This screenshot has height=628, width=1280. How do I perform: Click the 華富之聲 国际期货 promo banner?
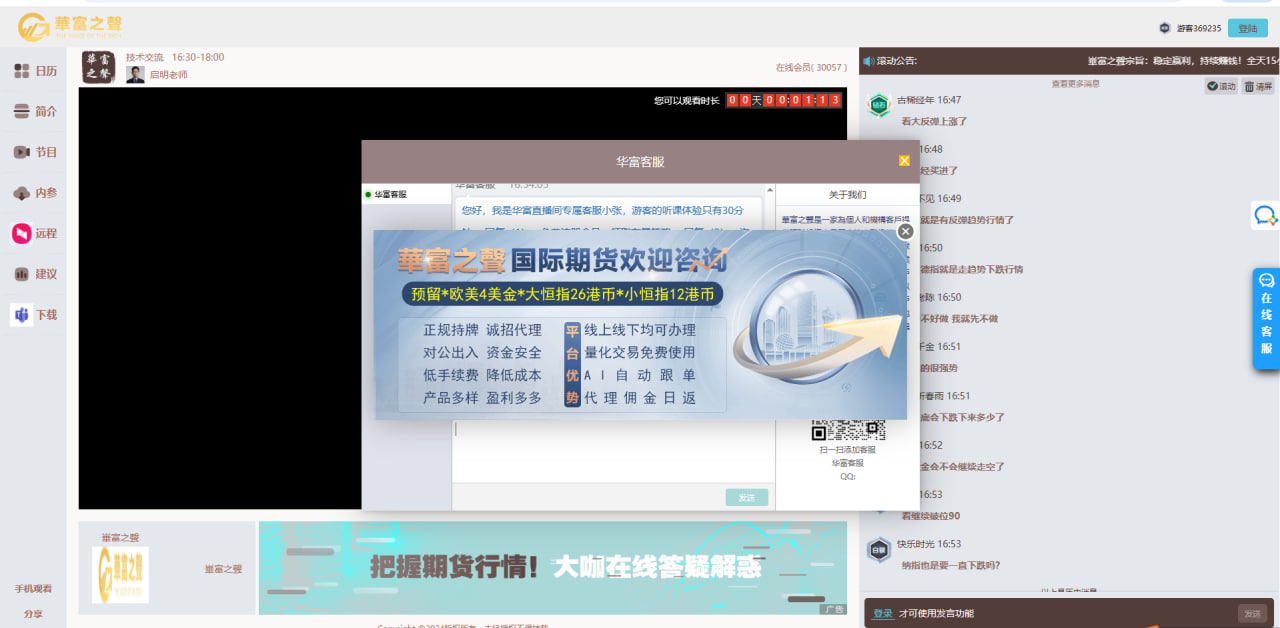(640, 325)
